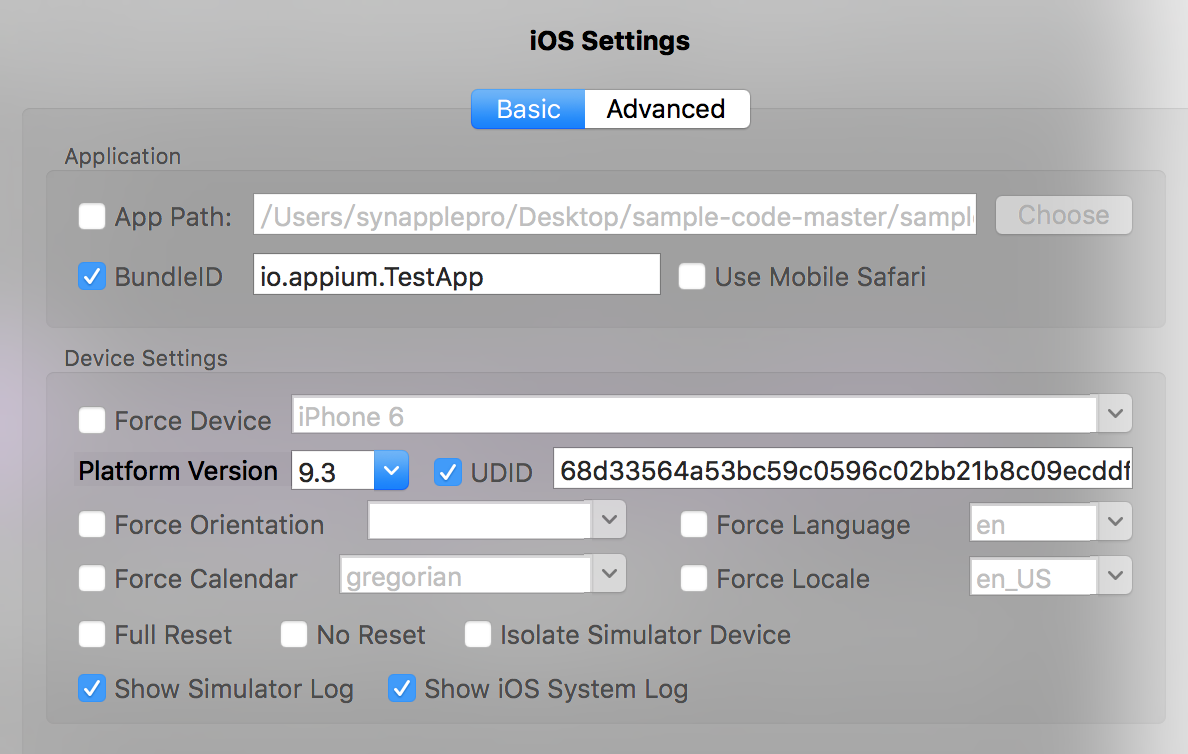Uncheck the UDID checkbox
Screen dimensions: 1188x754
(x=448, y=472)
